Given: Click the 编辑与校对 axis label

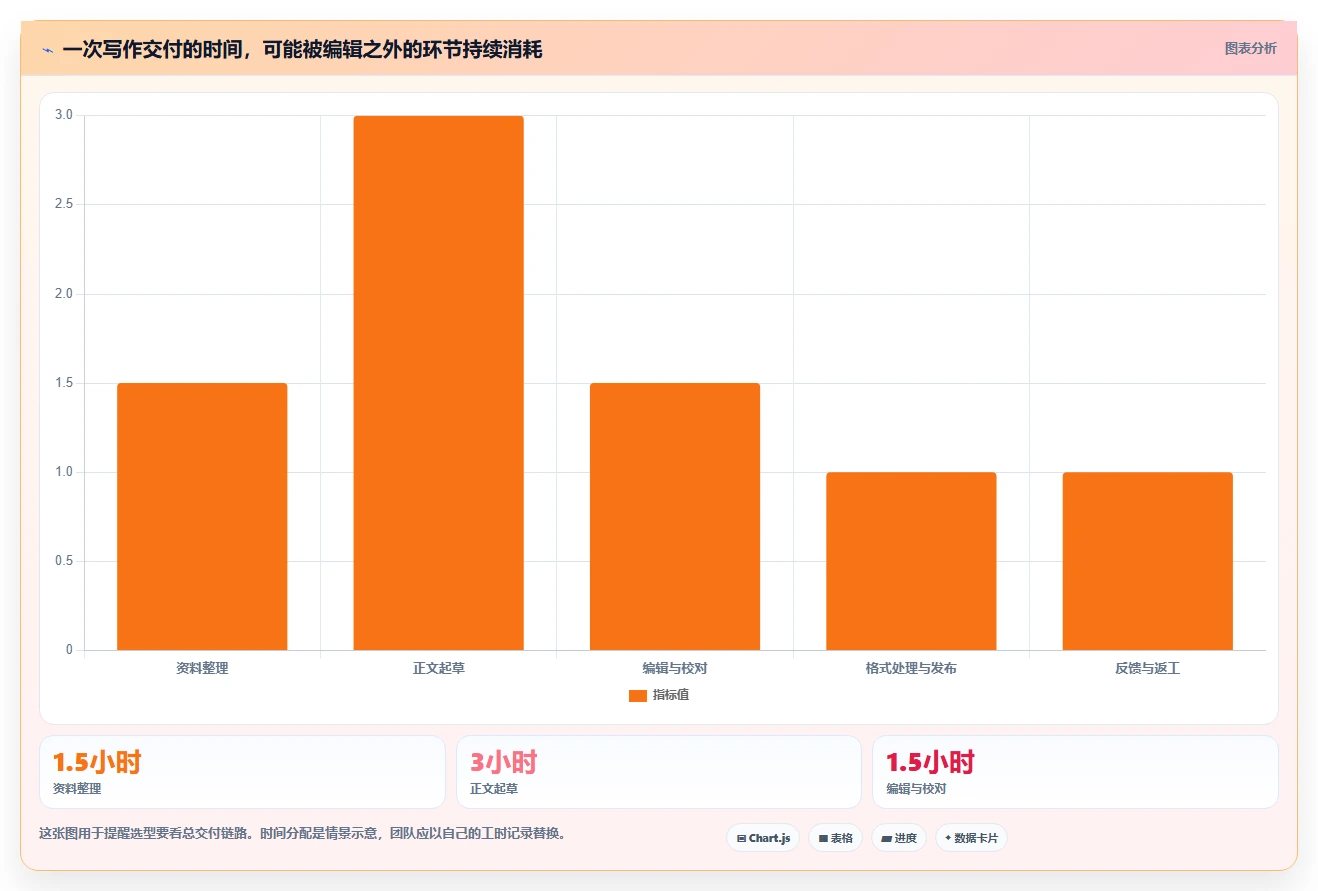Looking at the screenshot, I should 675,668.
